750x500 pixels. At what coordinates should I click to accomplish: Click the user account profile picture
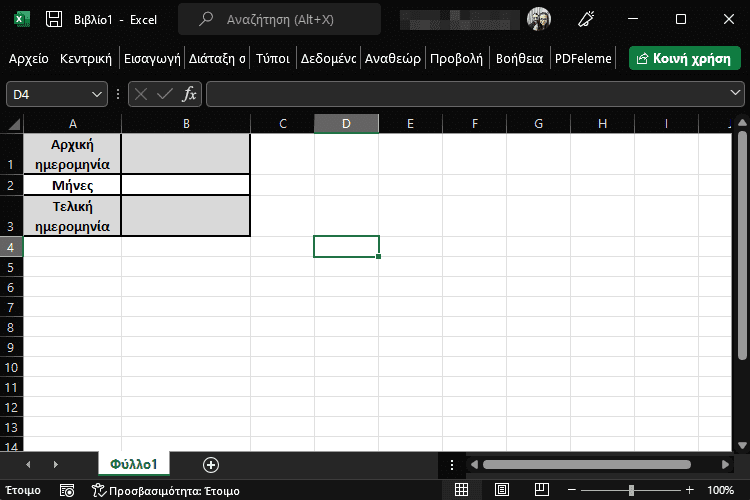coord(540,19)
